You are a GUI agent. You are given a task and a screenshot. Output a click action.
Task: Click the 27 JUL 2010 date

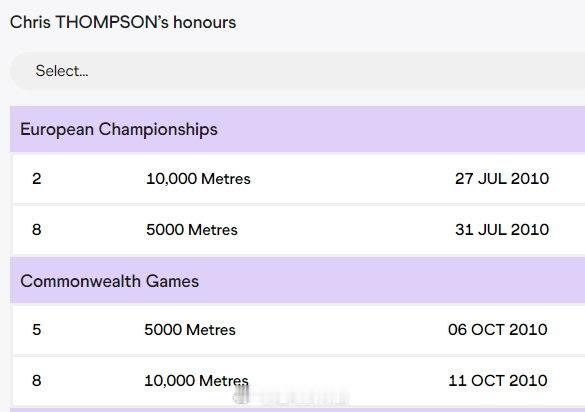tap(502, 179)
